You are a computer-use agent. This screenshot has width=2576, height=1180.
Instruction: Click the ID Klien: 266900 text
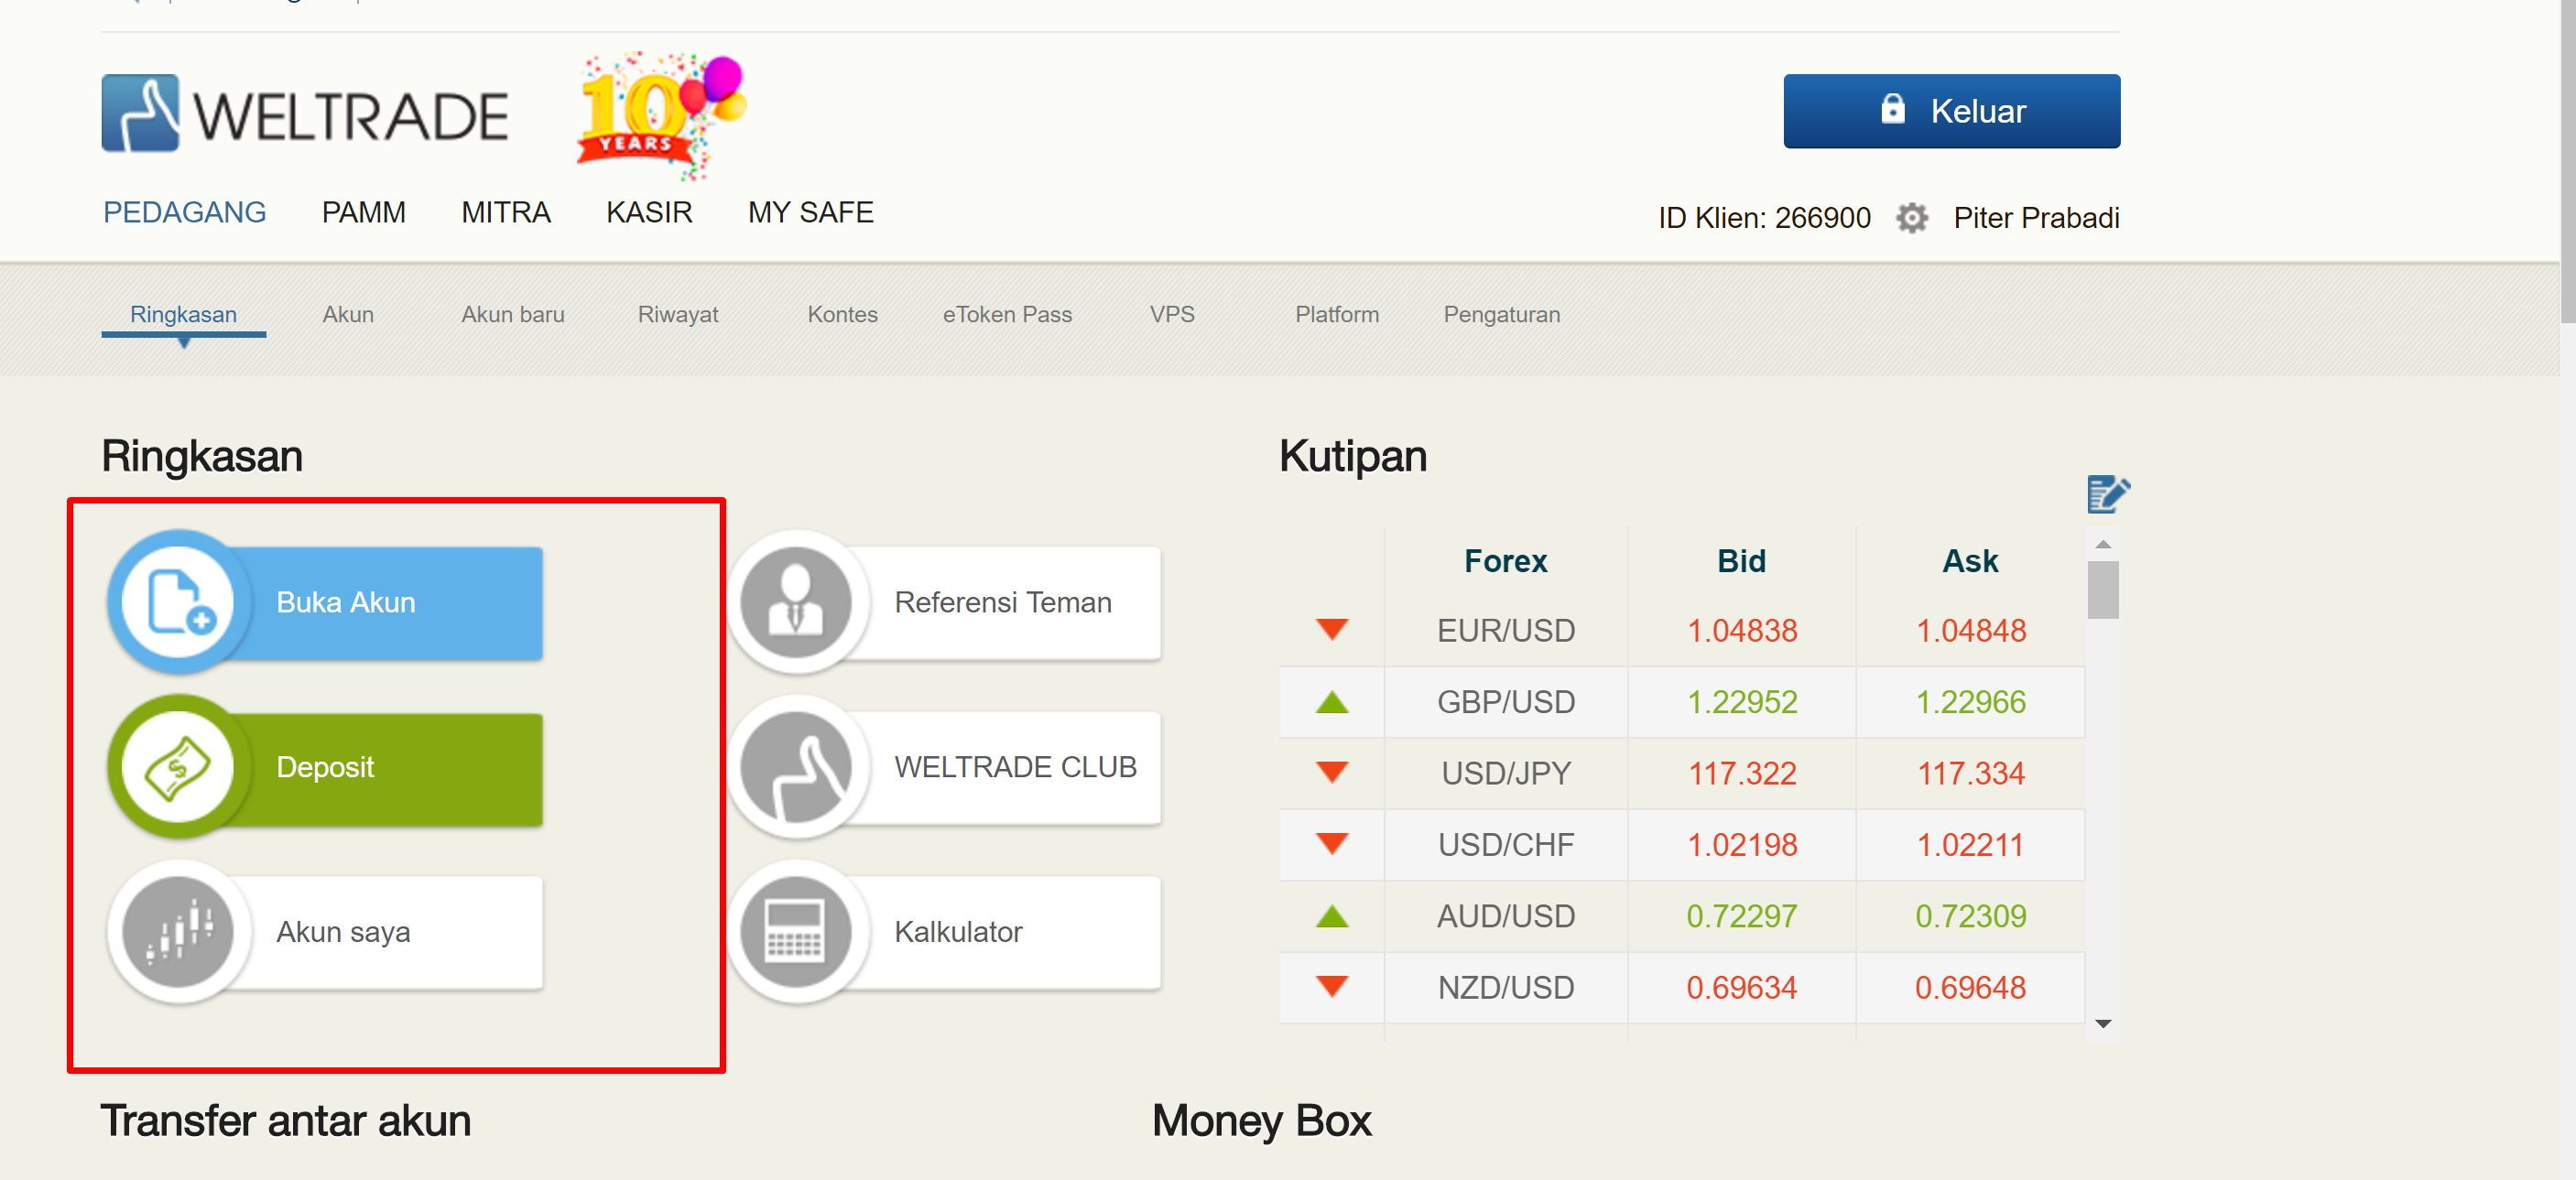coord(1764,217)
